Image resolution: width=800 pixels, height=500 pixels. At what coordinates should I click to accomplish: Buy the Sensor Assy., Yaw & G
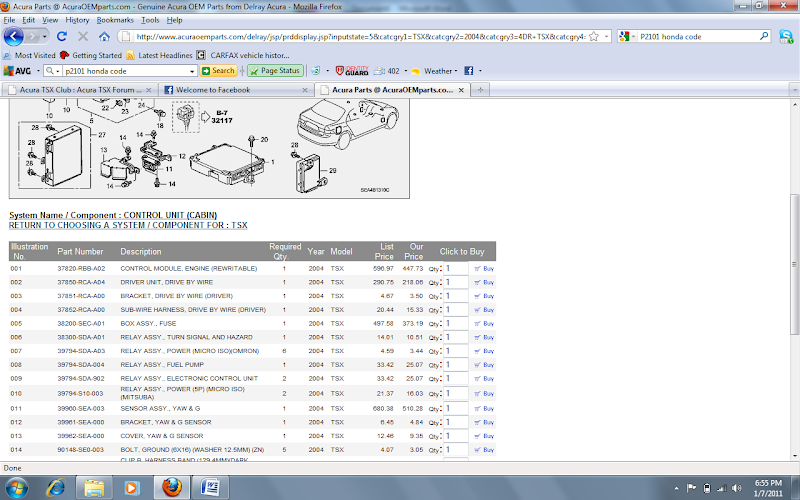[484, 409]
